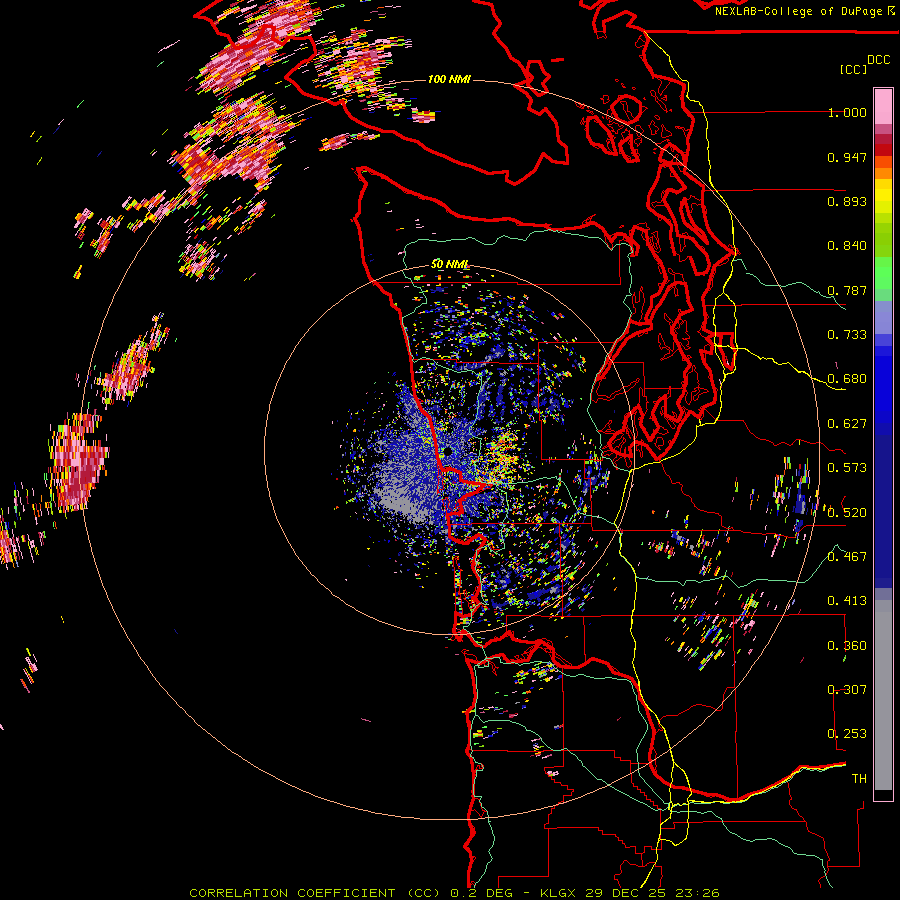Screen dimensions: 900x900
Task: Pick the gray lower segment of the color bar
Action: click(x=883, y=695)
